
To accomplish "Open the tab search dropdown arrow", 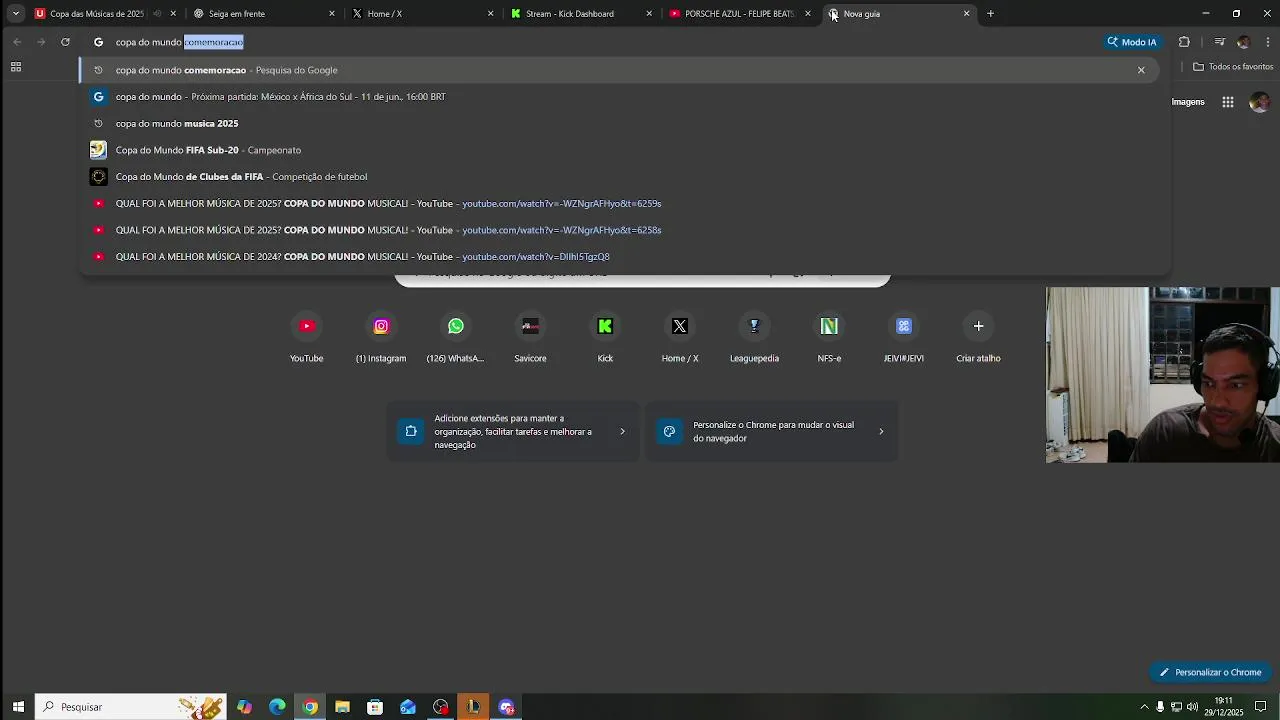I will (15, 14).
